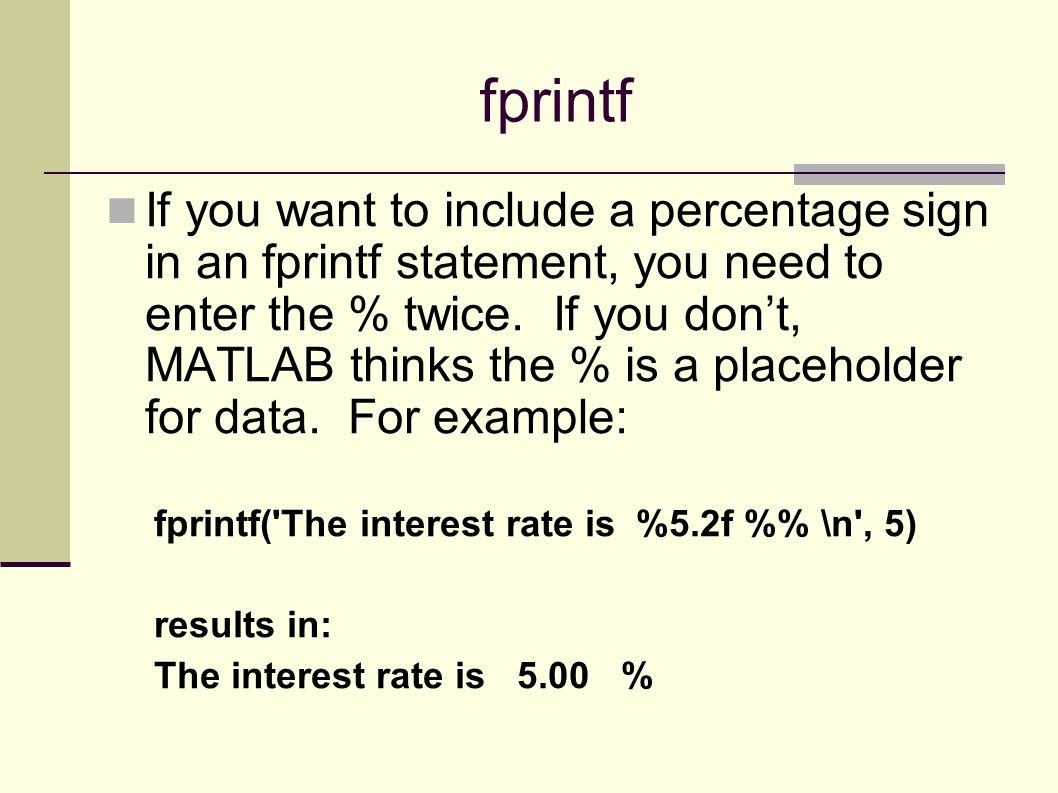1058x793 pixels.
Task: Click 'For example:' at paragraph end
Action: (487, 420)
